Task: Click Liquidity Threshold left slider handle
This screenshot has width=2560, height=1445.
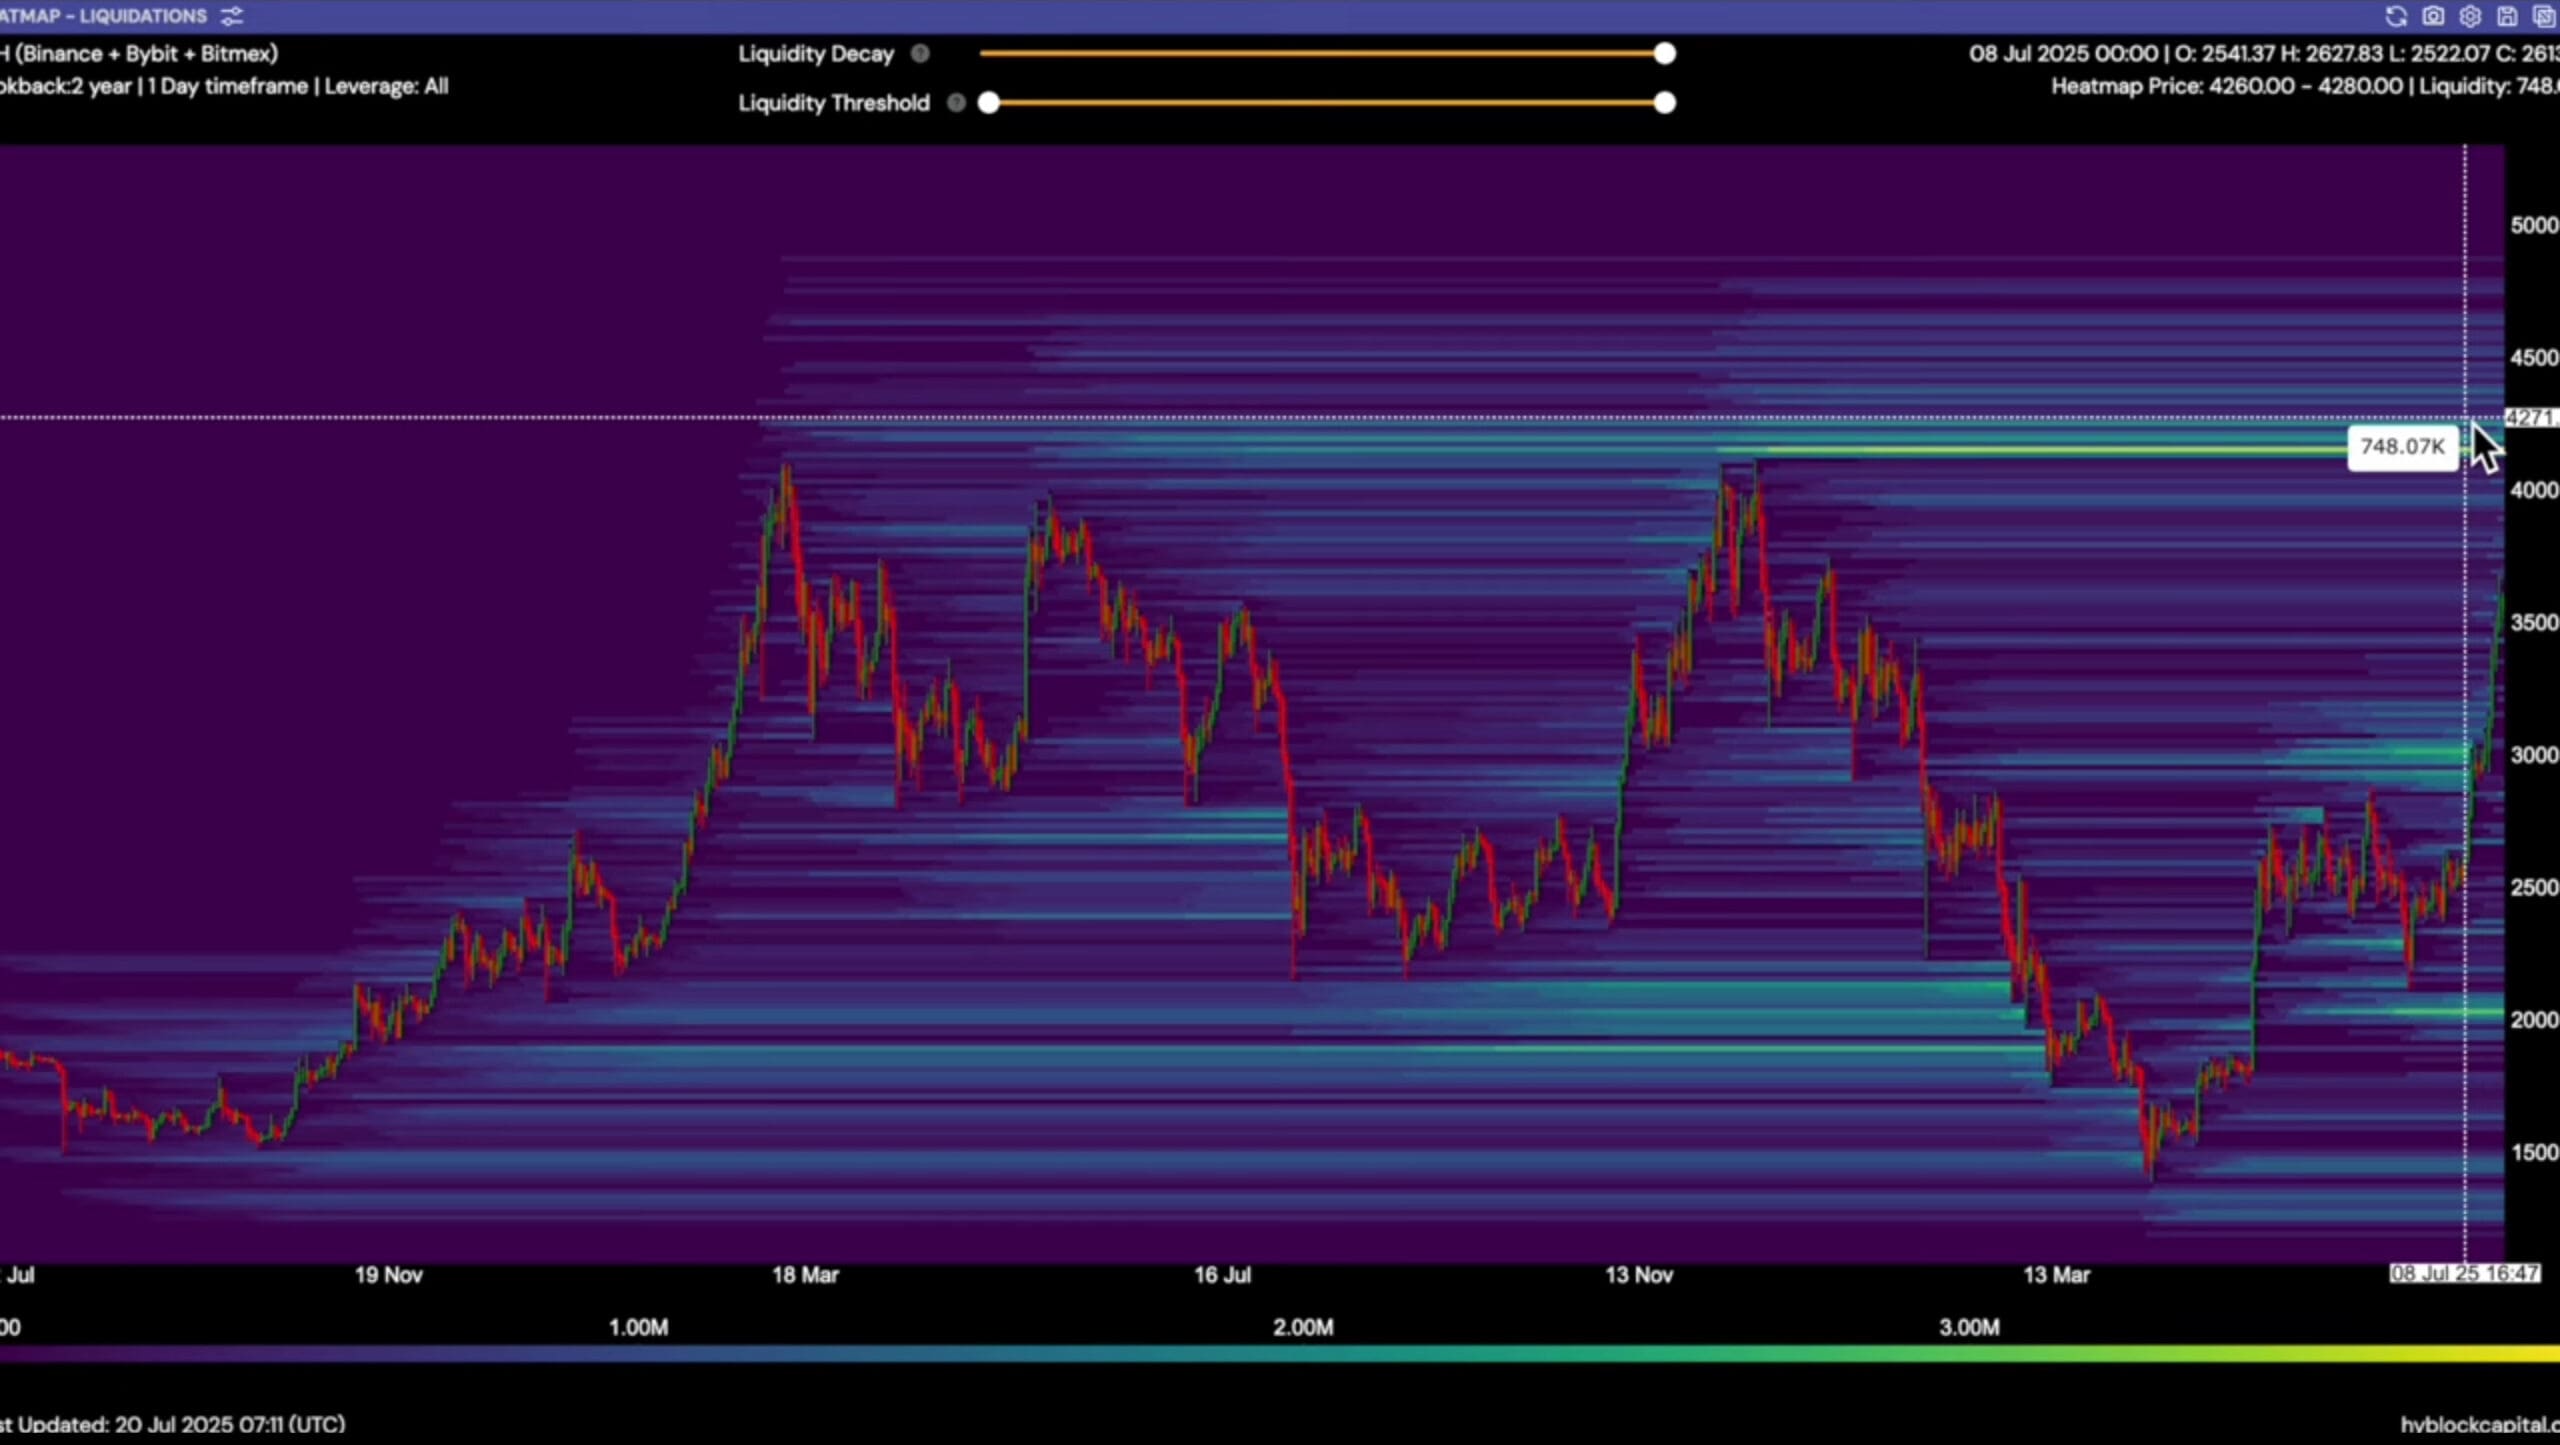Action: pos(989,103)
